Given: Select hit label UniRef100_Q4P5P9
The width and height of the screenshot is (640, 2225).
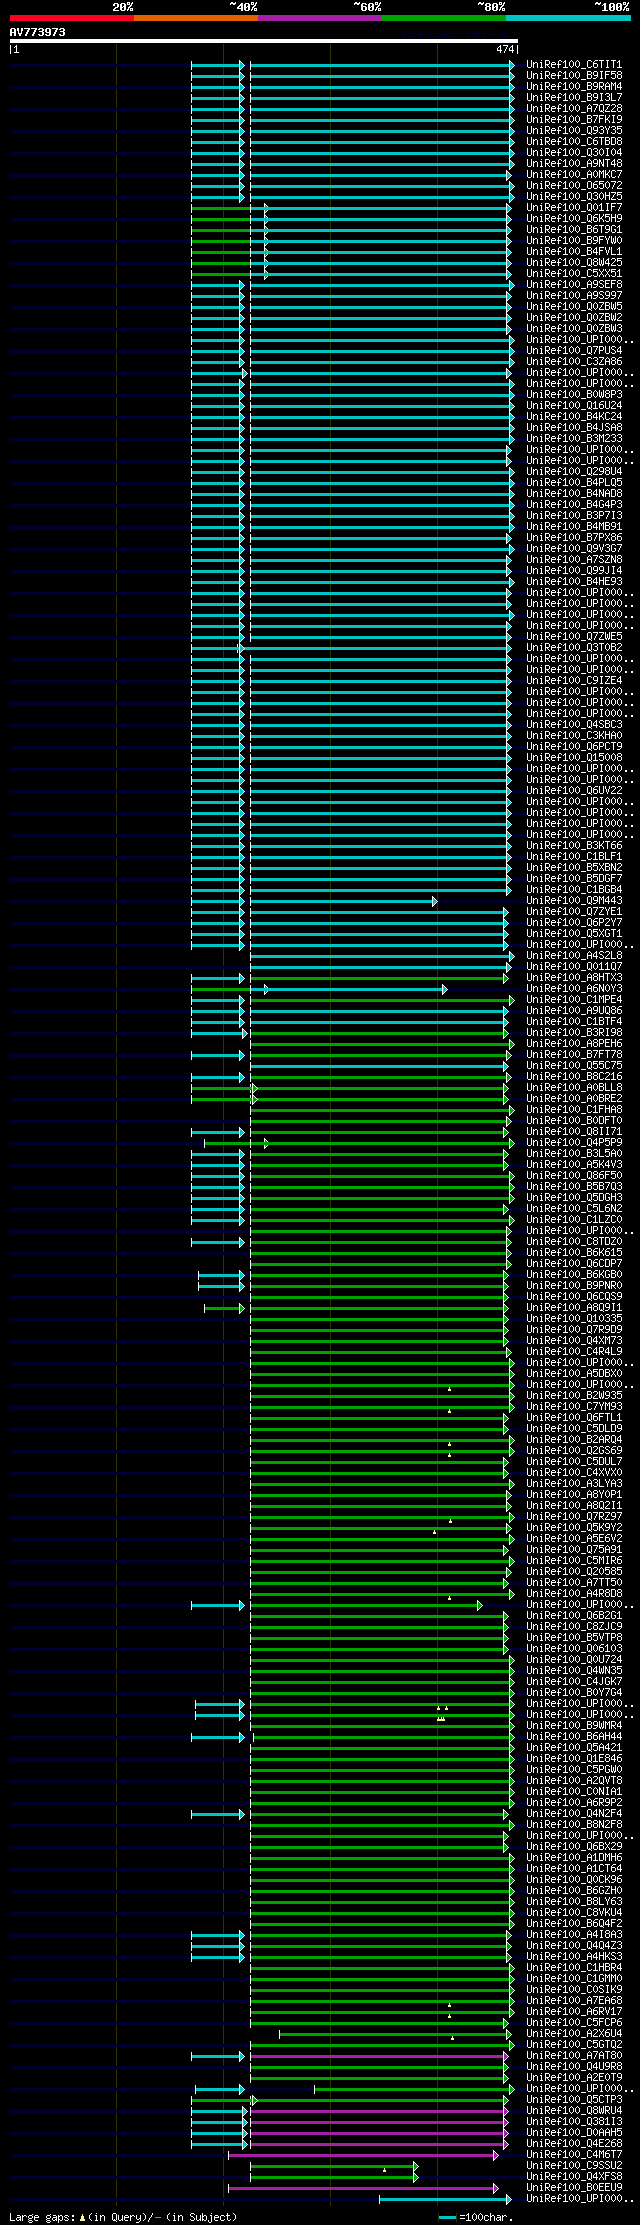Looking at the screenshot, I should (574, 1143).
